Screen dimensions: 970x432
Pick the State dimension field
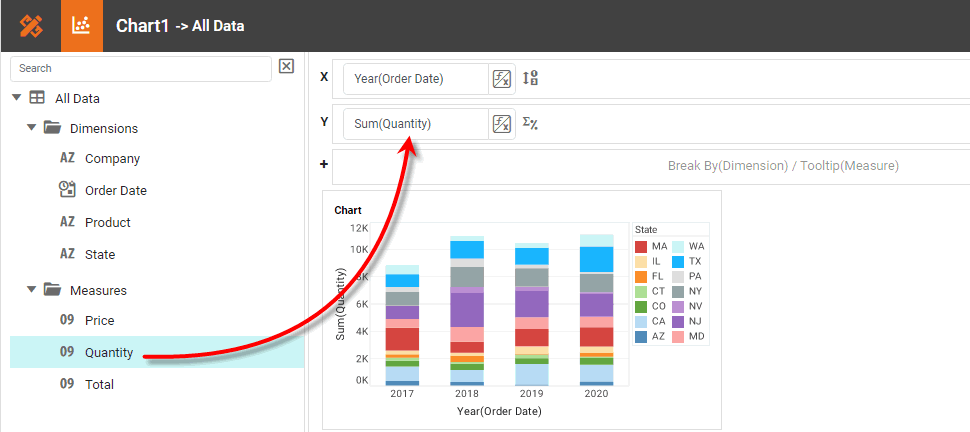pos(99,255)
